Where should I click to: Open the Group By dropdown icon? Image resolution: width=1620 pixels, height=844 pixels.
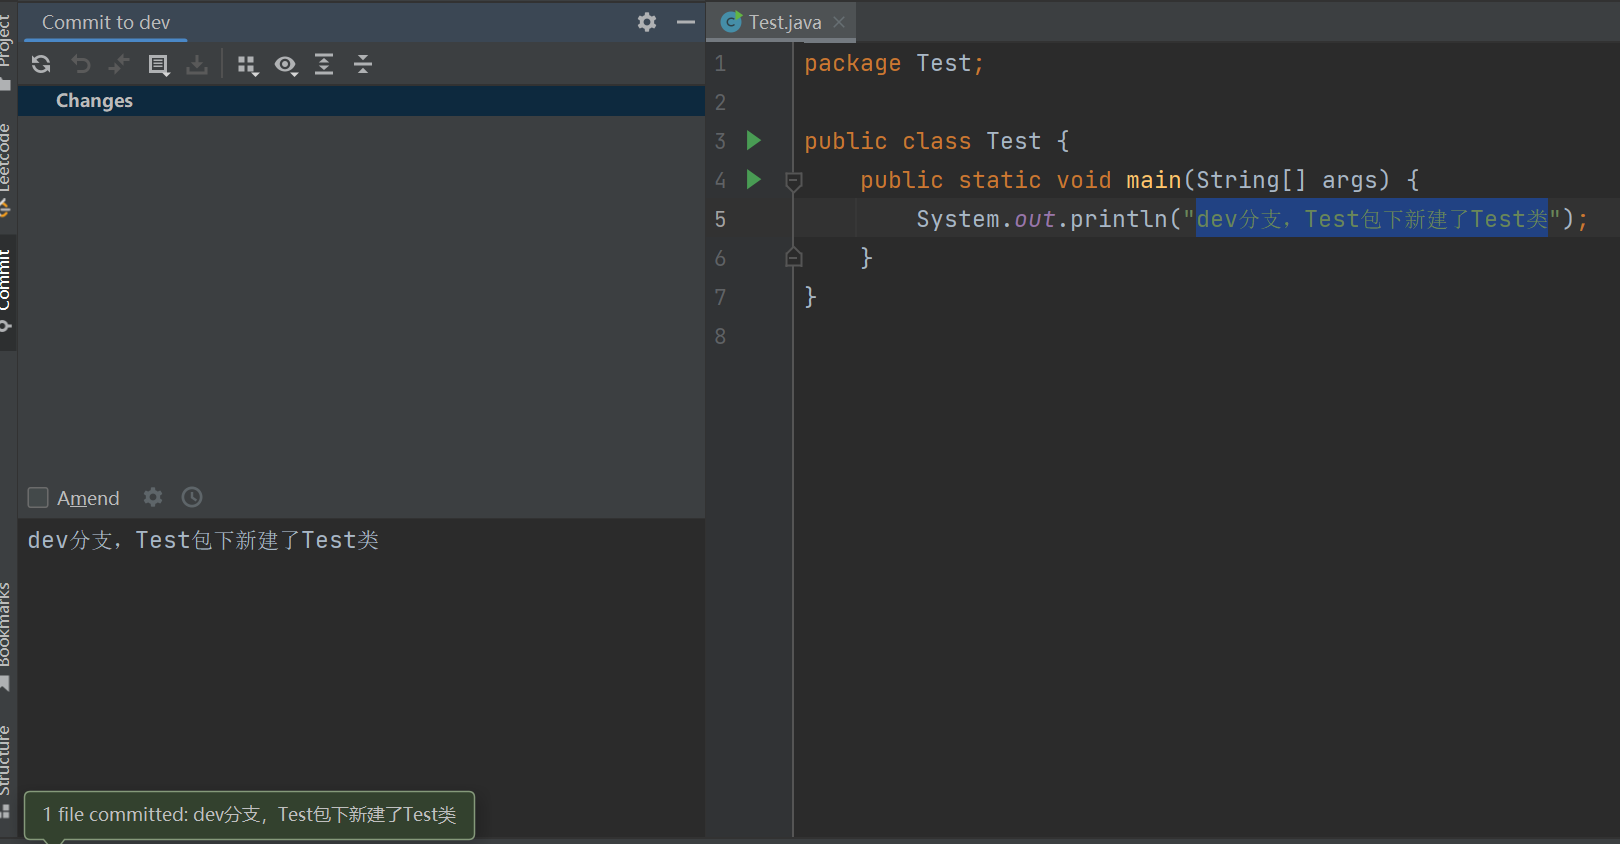coord(248,65)
